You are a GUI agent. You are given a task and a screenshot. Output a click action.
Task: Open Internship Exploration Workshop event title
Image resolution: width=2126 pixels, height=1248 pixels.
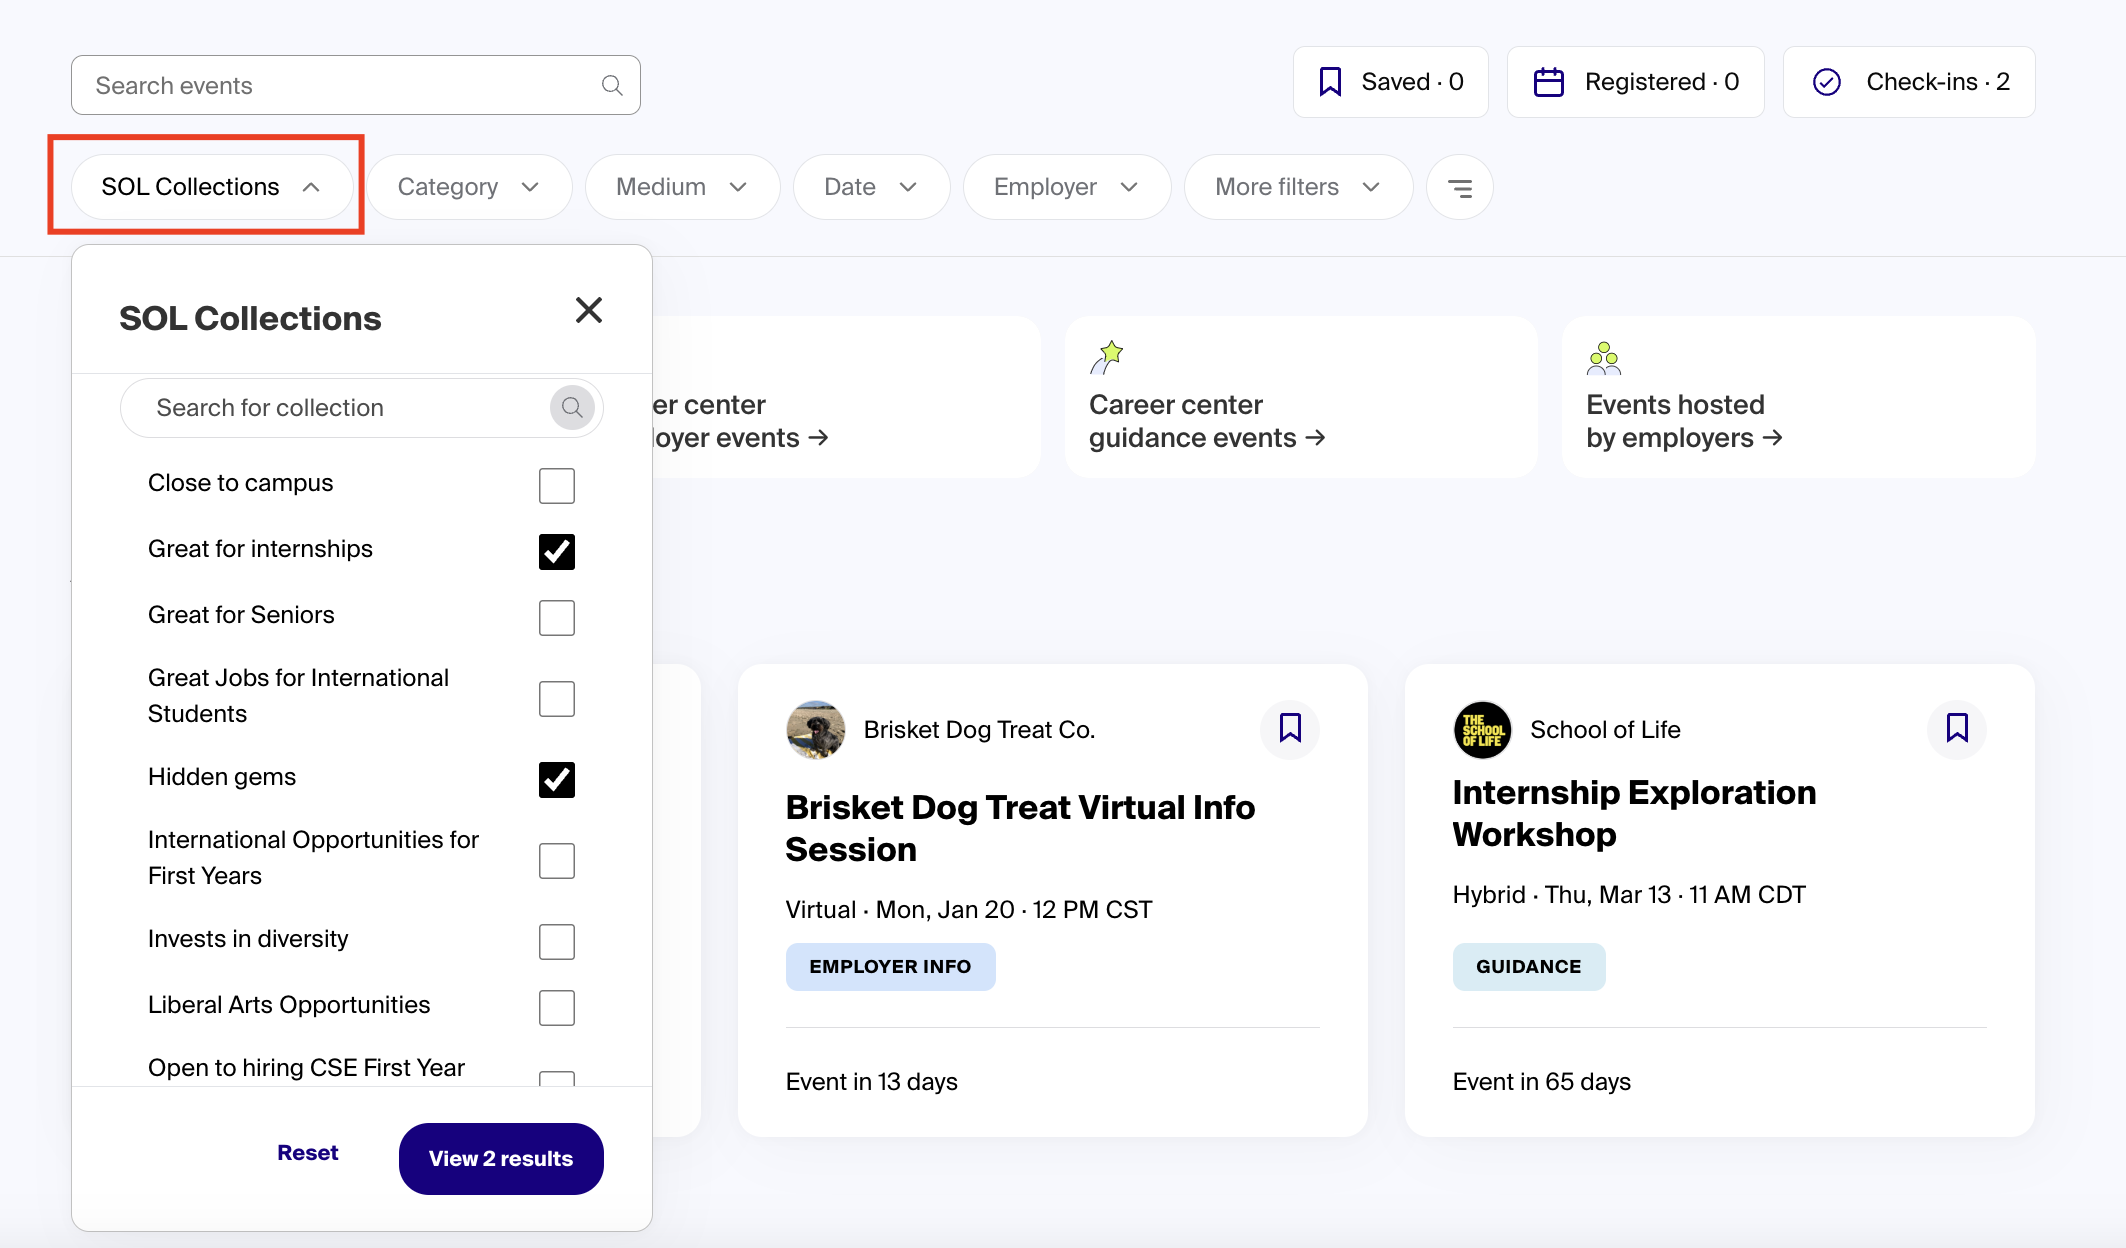tap(1634, 813)
